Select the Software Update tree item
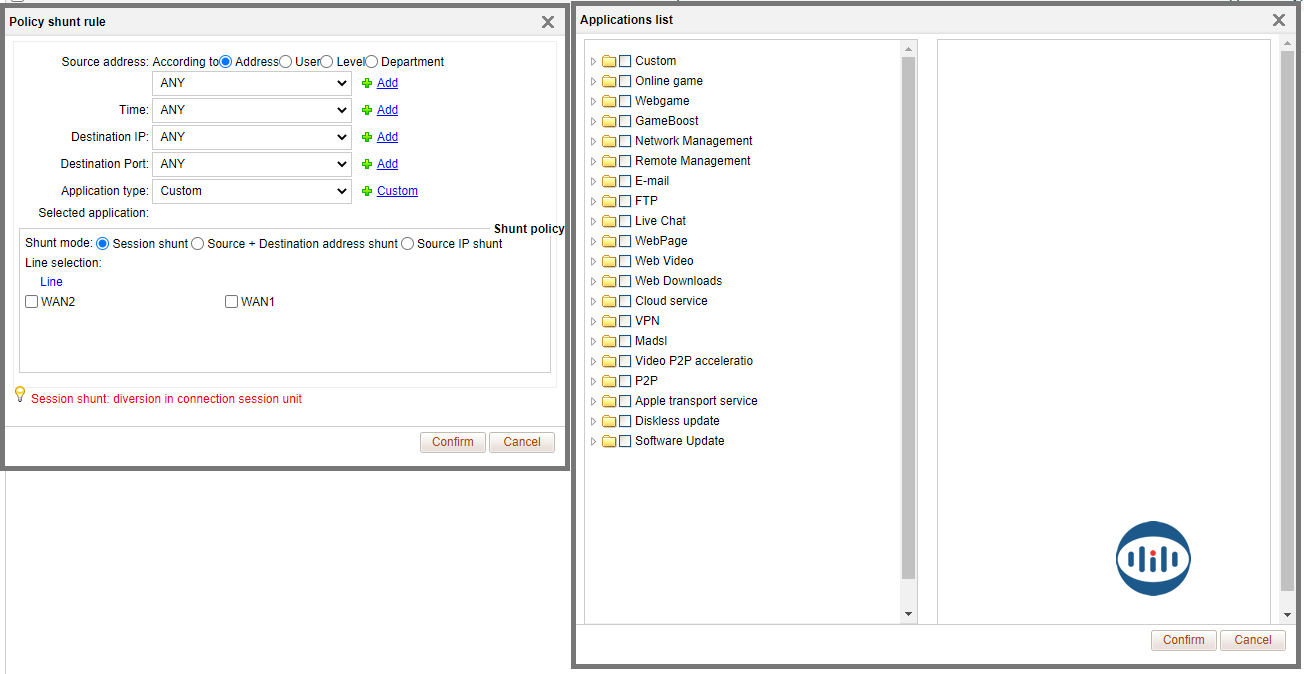 (x=679, y=441)
